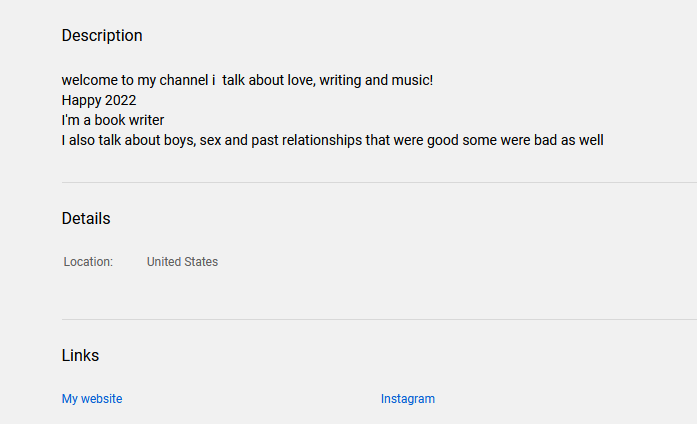Click the number 2022 in description

pyautogui.click(x=120, y=100)
